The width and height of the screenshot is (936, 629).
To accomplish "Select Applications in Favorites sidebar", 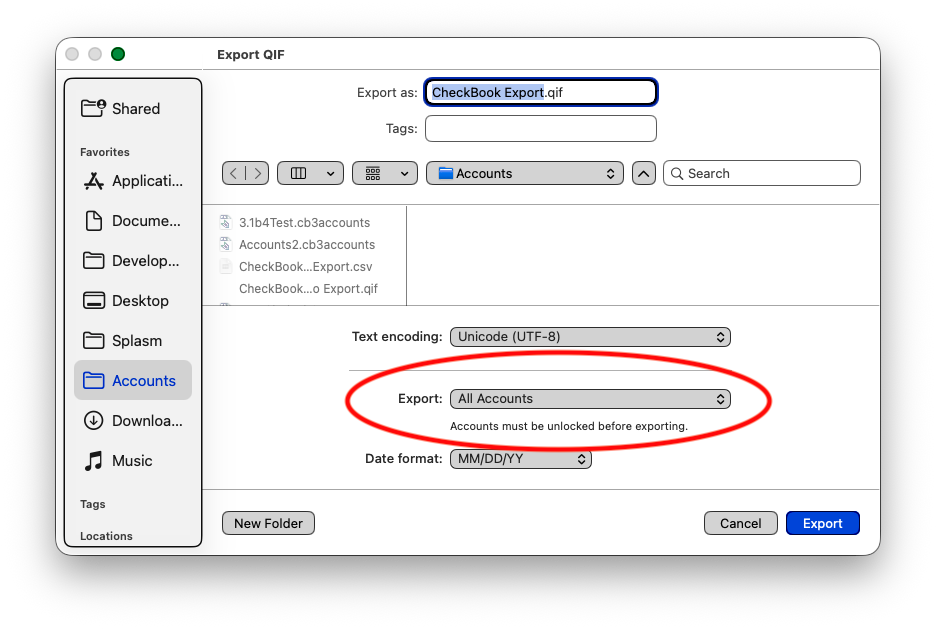I will coord(133,181).
